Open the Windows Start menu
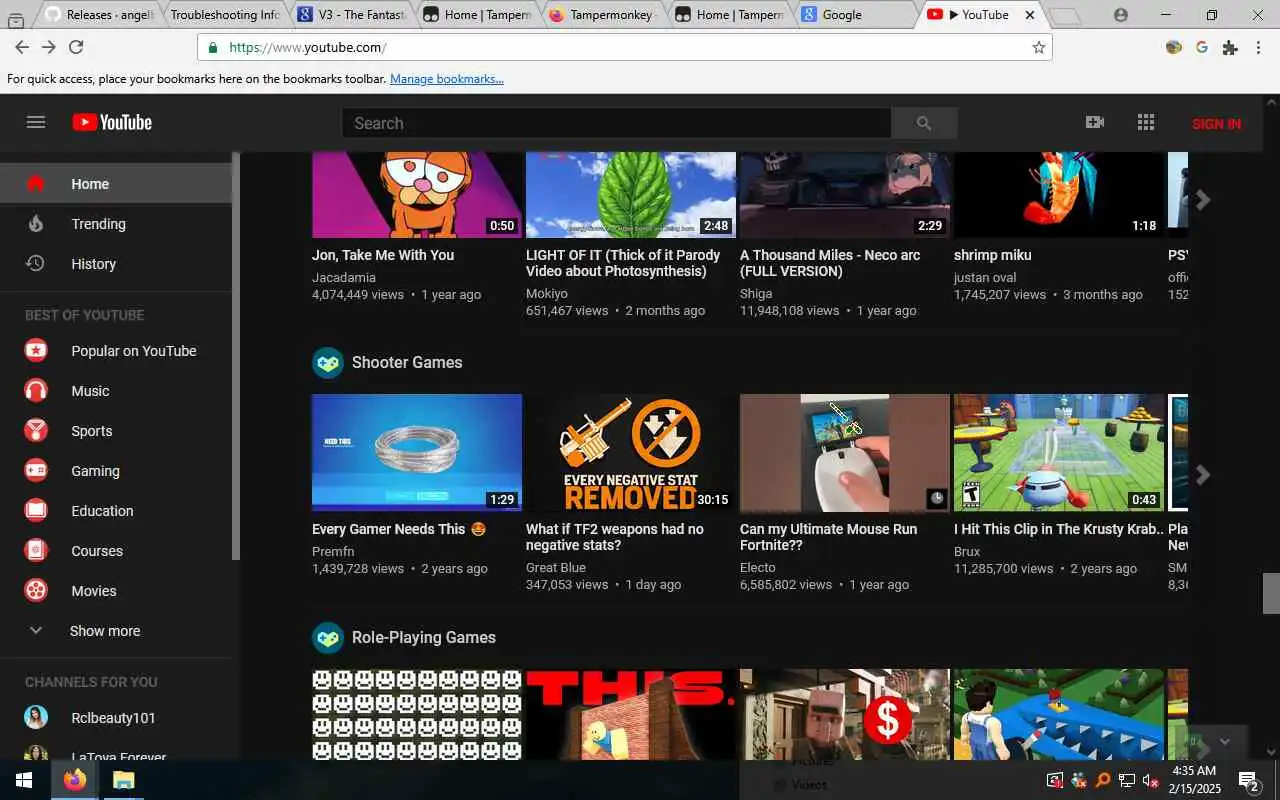The width and height of the screenshot is (1280, 800). (x=23, y=780)
